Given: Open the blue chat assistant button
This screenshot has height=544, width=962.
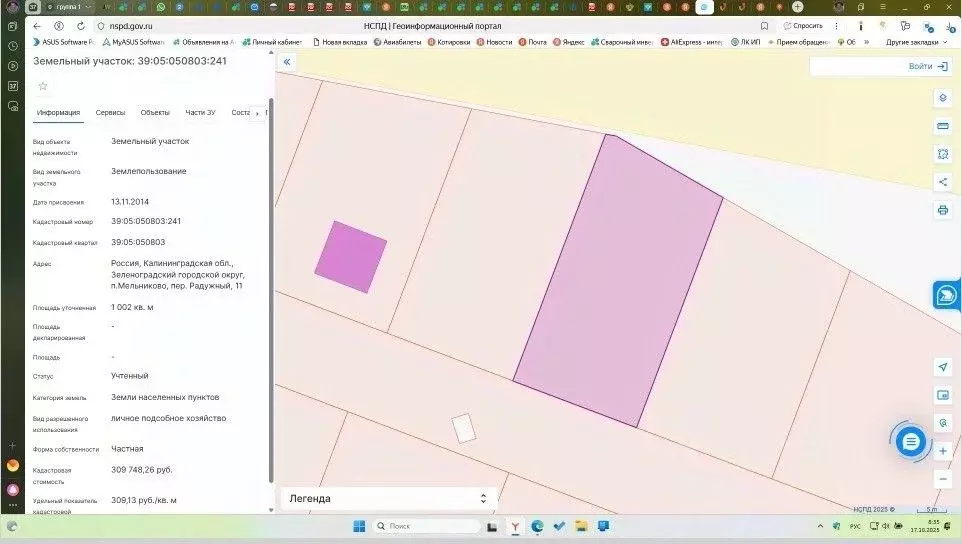Looking at the screenshot, I should [910, 441].
